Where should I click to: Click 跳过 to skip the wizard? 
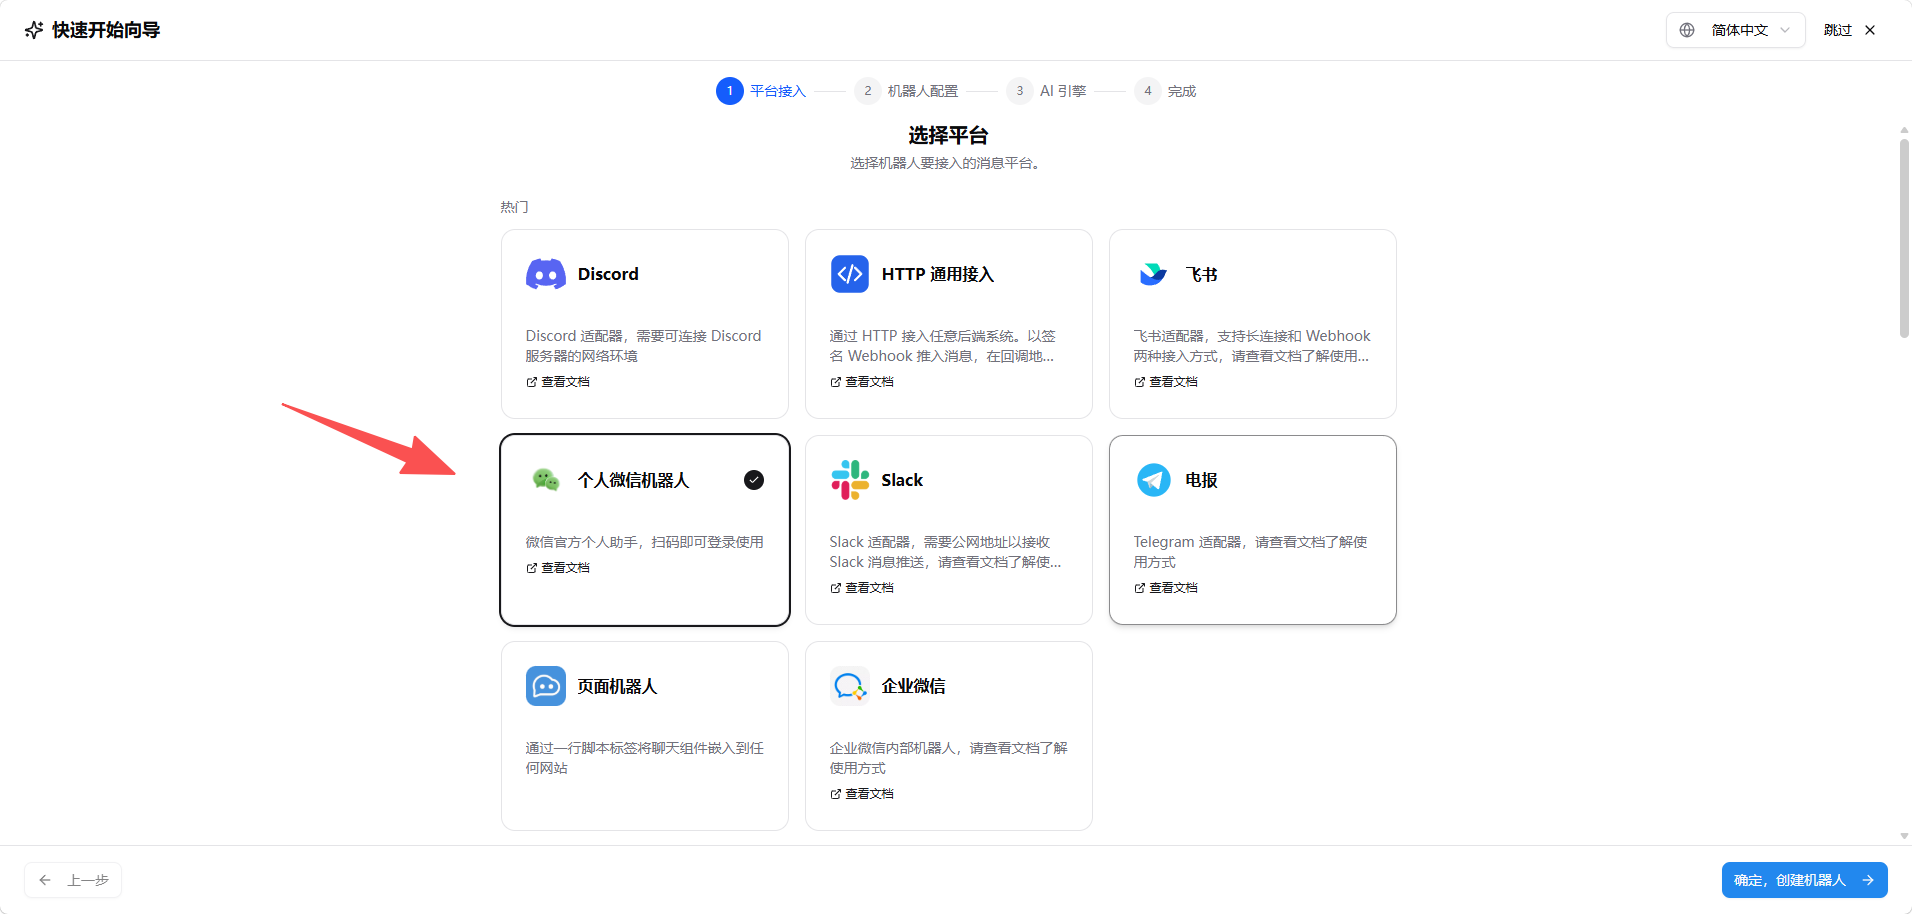[x=1837, y=30]
